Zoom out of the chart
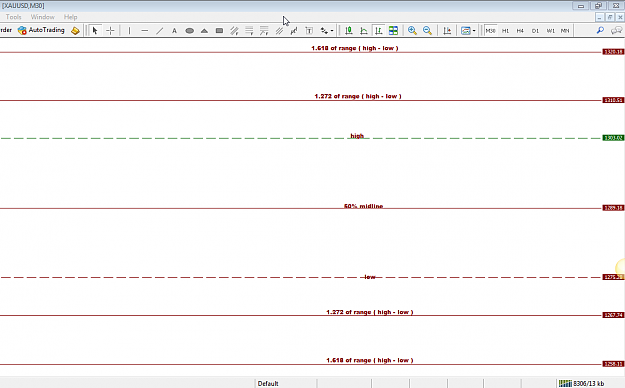Image resolution: width=625 pixels, height=388 pixels. pyautogui.click(x=427, y=31)
